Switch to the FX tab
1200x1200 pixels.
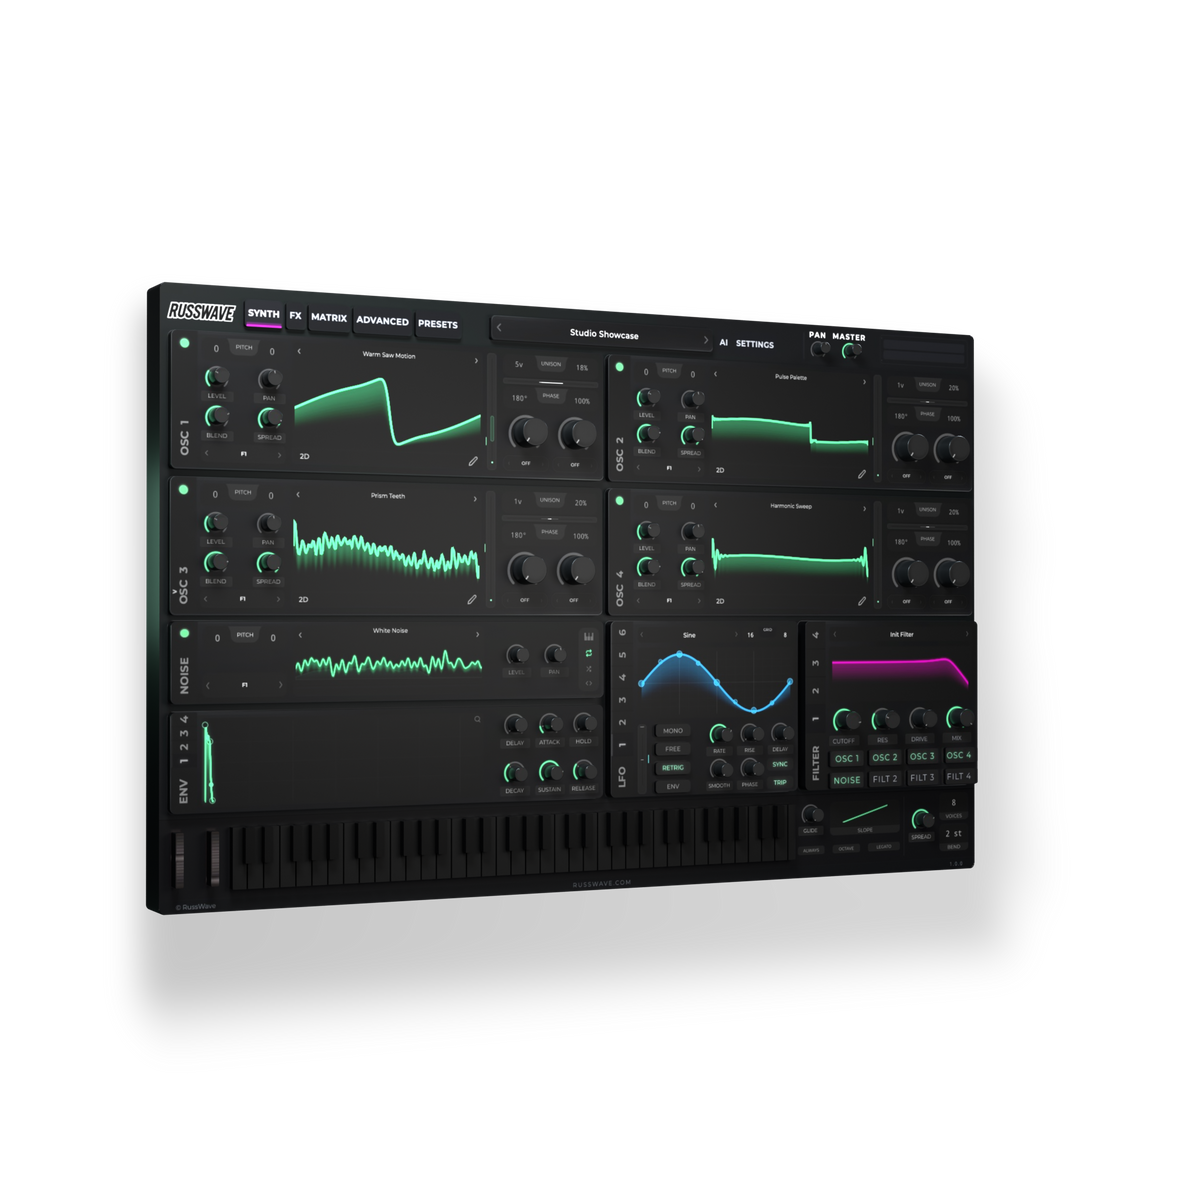click(x=296, y=316)
